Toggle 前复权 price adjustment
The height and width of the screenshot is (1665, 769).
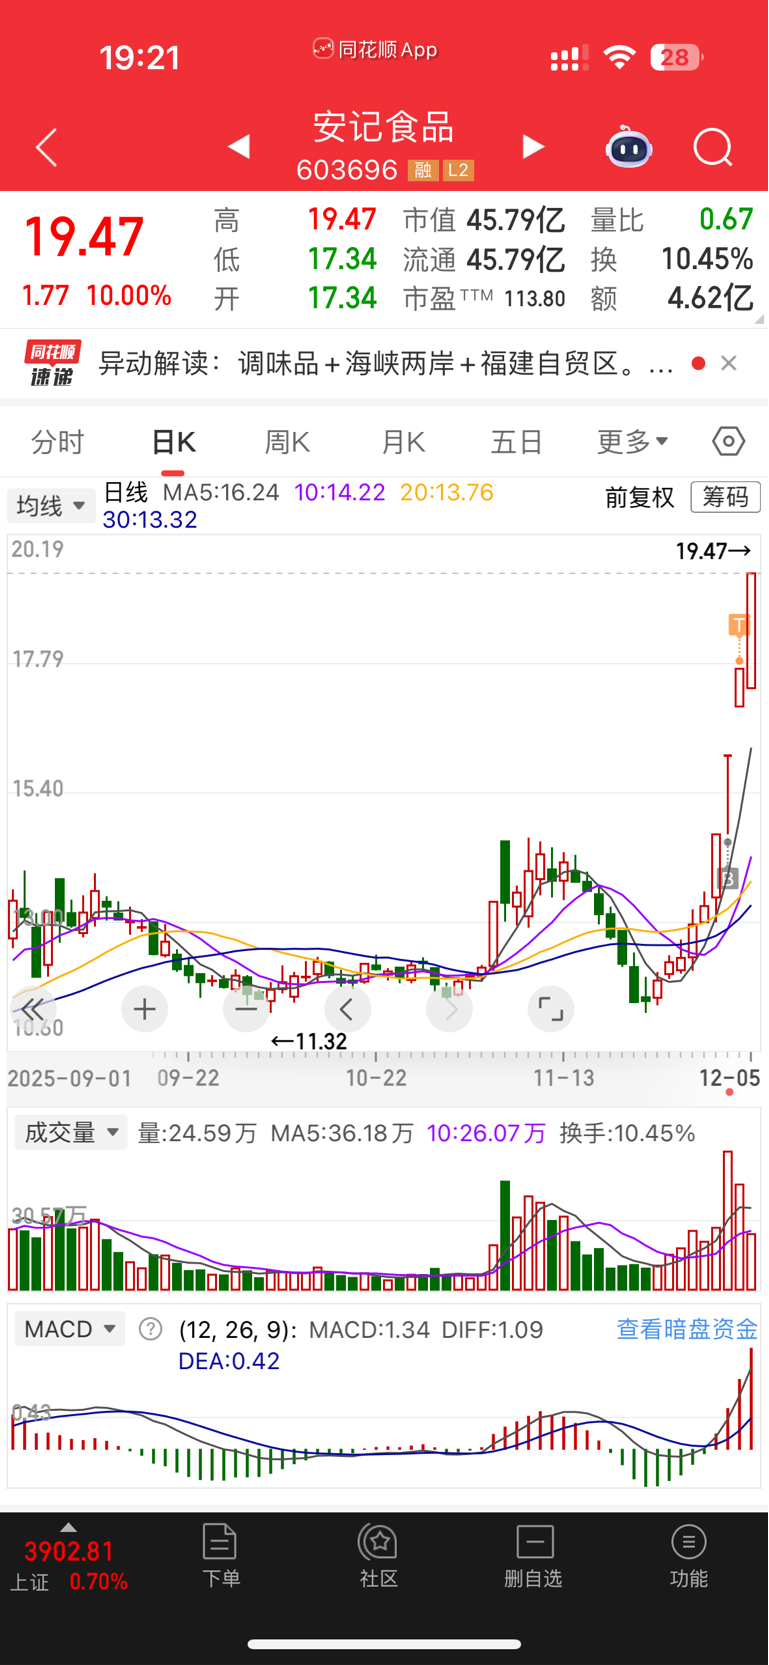pos(640,497)
